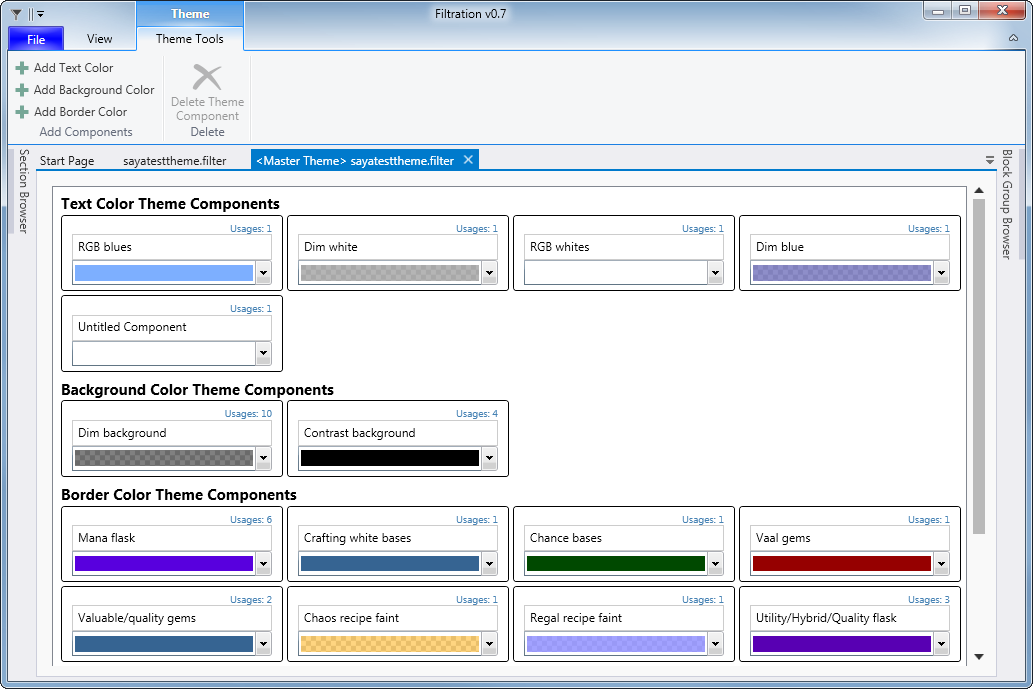Click the Add Background Color icon
Image resolution: width=1033 pixels, height=689 pixels.
click(x=21, y=89)
